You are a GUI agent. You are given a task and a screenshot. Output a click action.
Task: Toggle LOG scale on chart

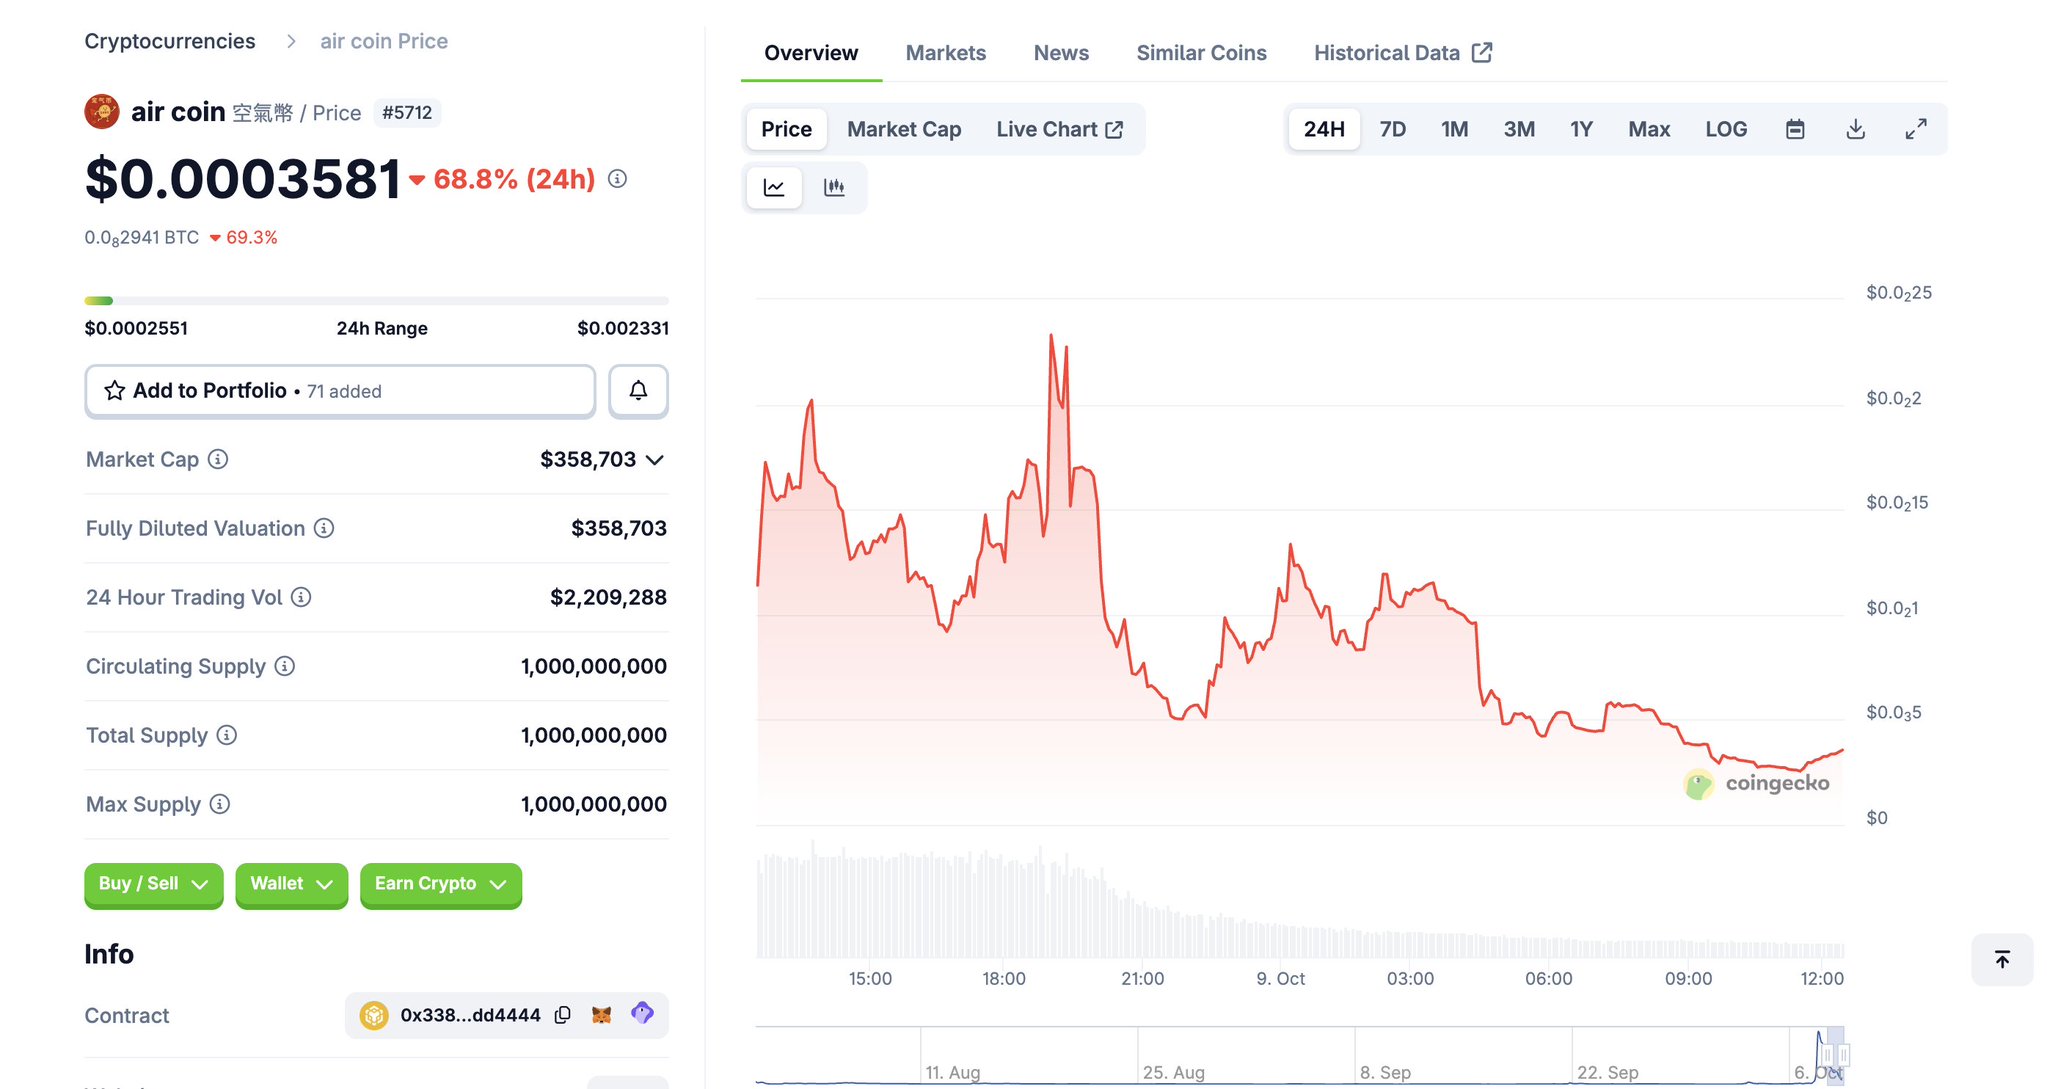1726,129
